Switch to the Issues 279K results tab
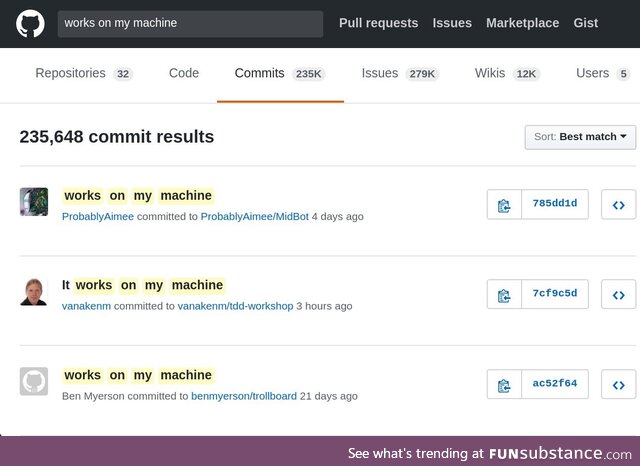640x466 pixels. (x=400, y=73)
